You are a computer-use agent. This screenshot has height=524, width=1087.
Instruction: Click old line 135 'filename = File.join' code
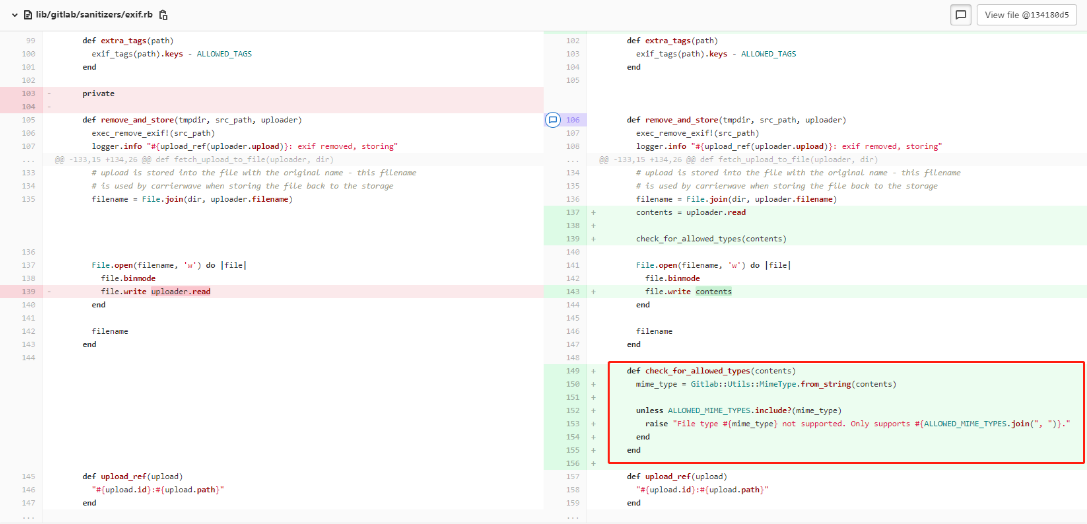(x=192, y=199)
